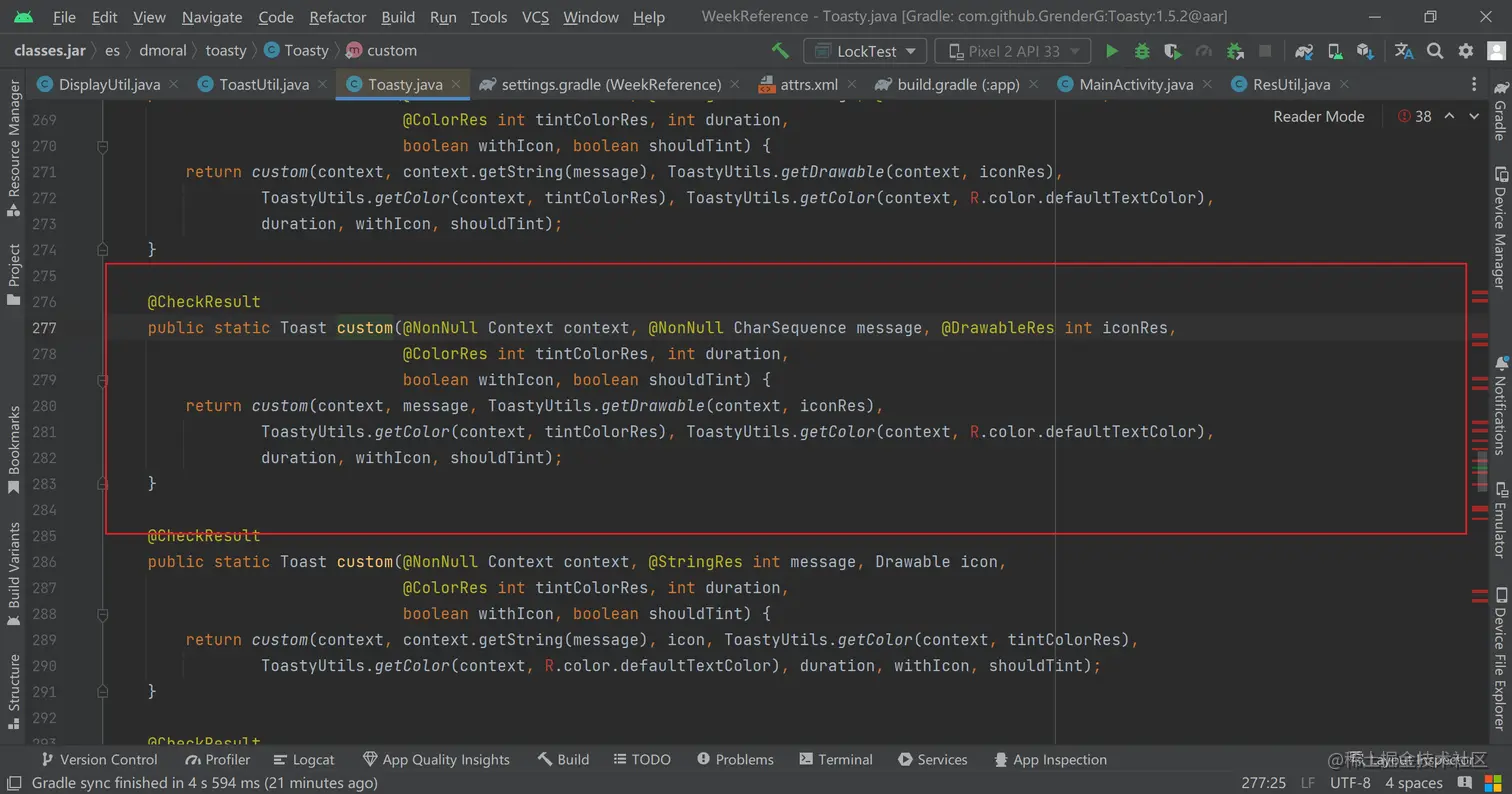Image resolution: width=1512 pixels, height=794 pixels.
Task: Click classes.jar in breadcrumb bar
Action: pyautogui.click(x=49, y=50)
